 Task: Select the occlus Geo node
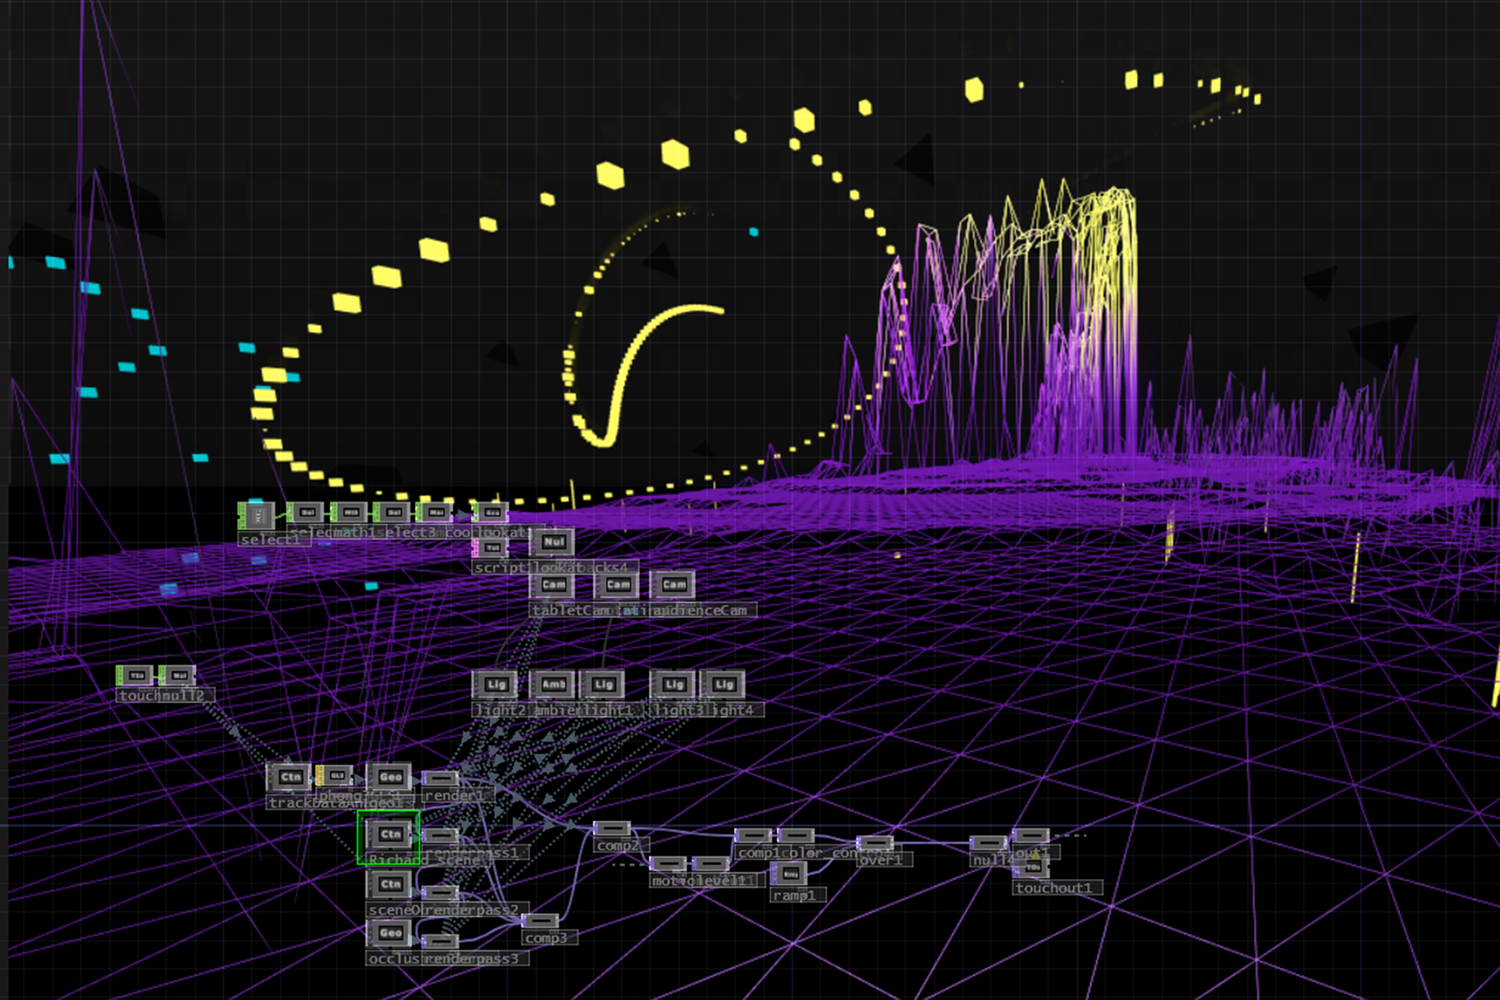point(389,933)
